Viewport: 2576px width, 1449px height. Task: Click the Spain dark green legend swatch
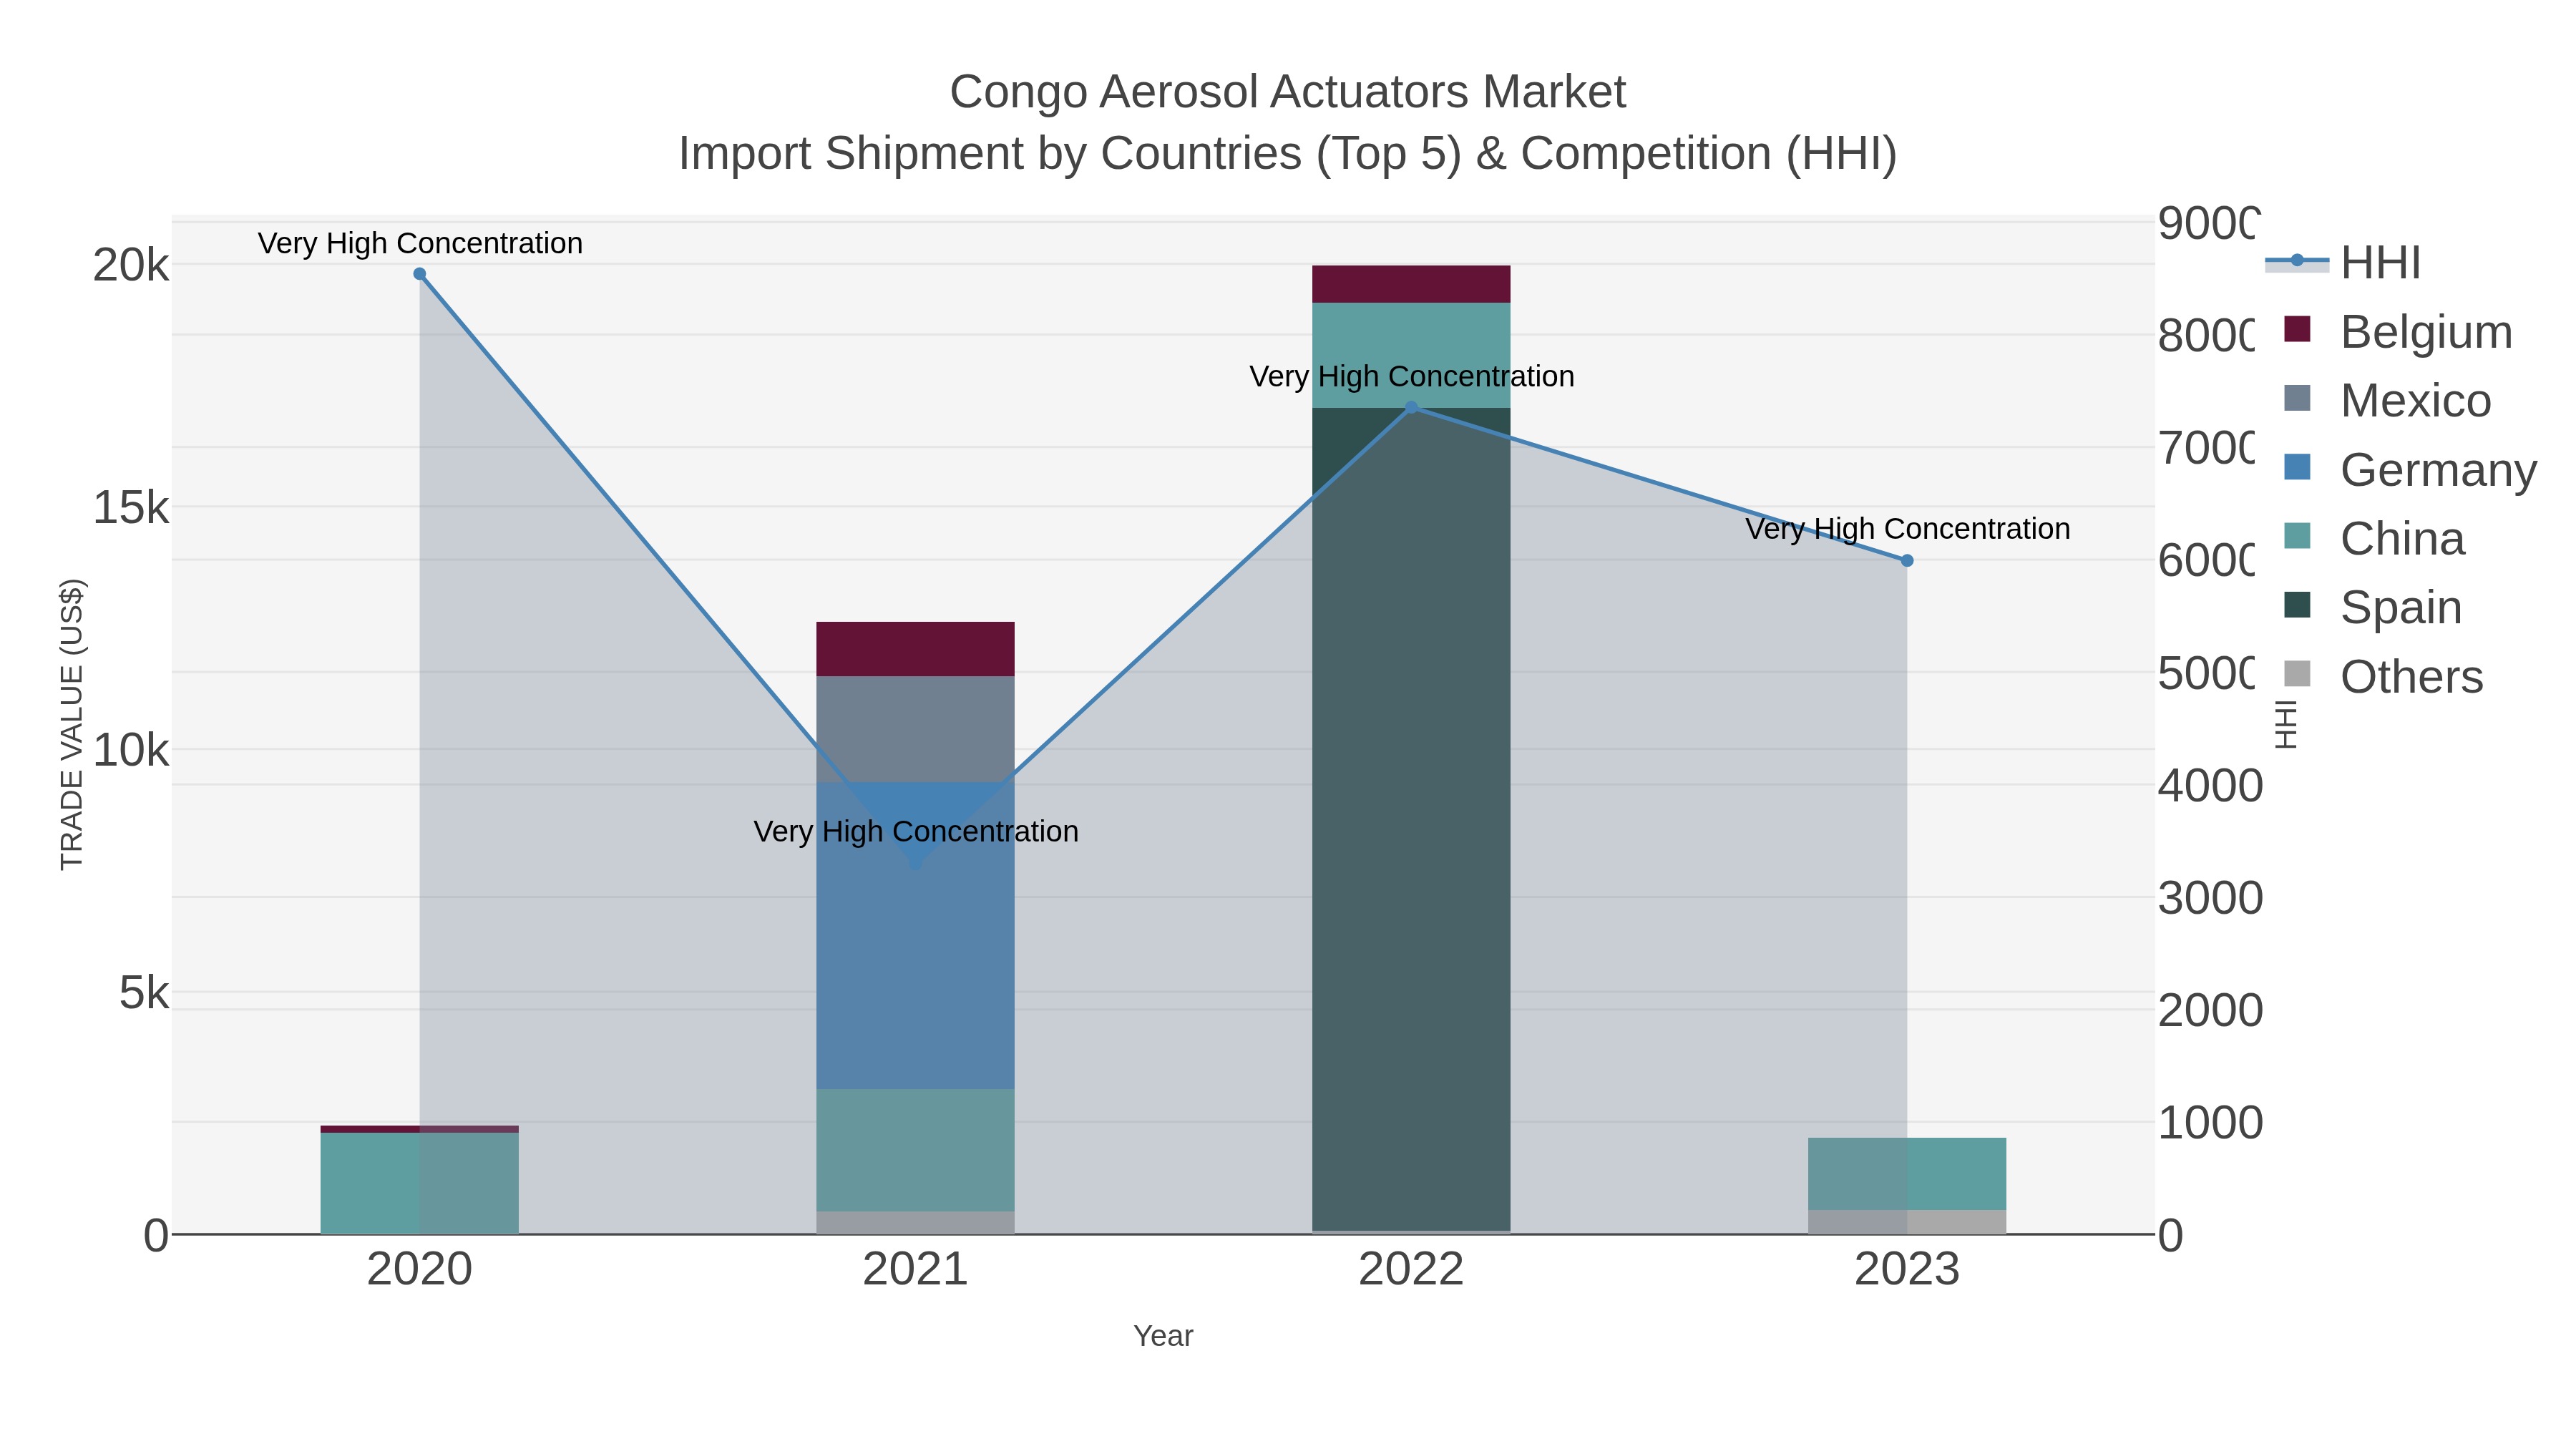coord(2297,605)
